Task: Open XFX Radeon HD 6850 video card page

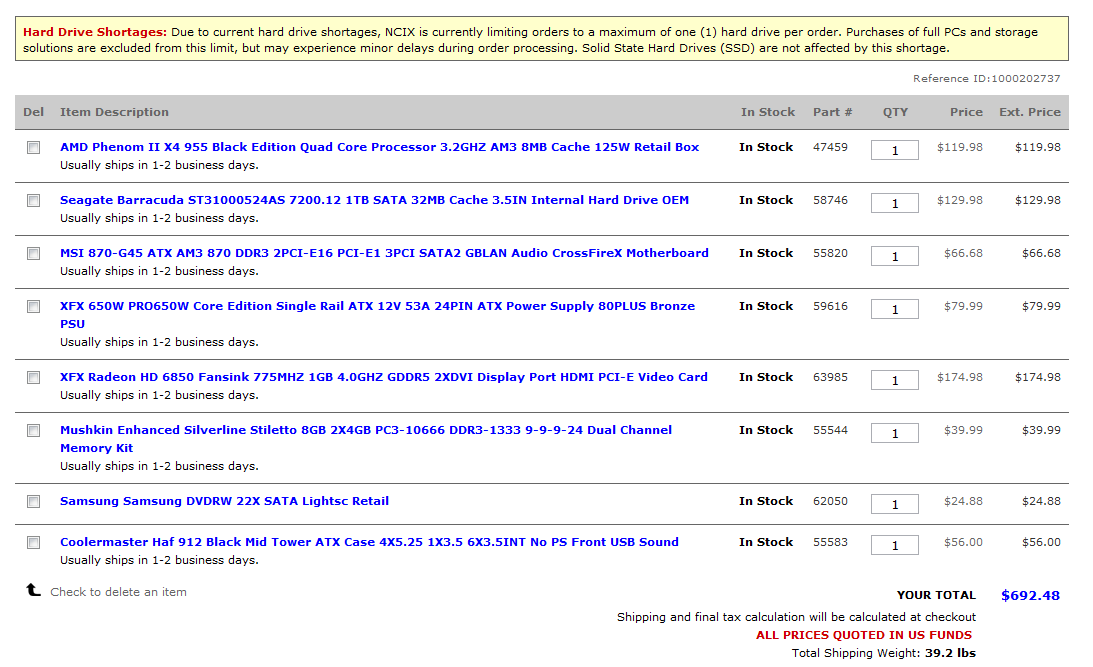Action: [x=383, y=377]
